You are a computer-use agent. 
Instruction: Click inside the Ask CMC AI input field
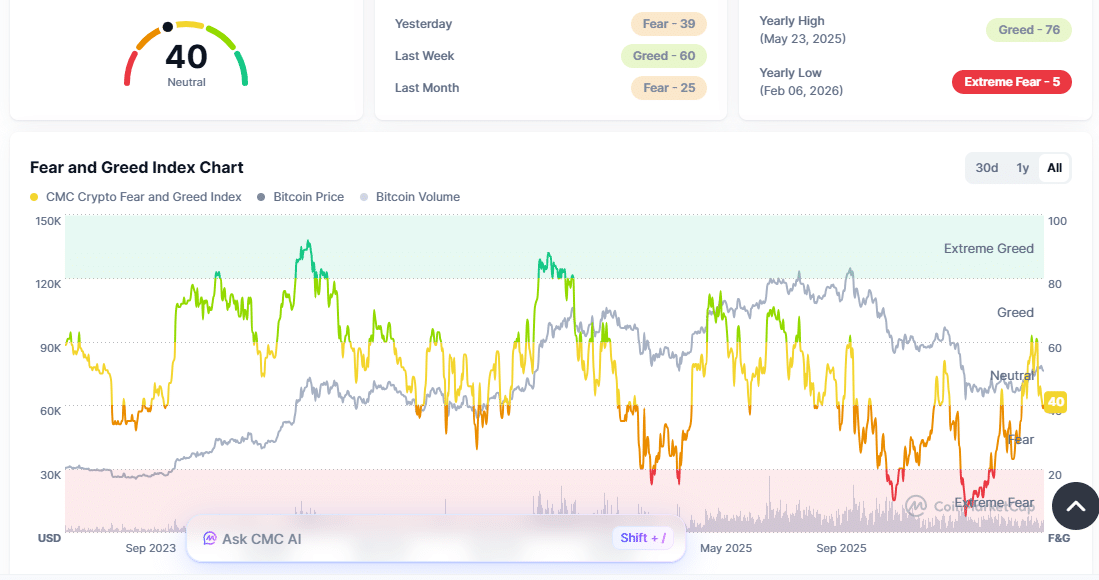[x=400, y=538]
